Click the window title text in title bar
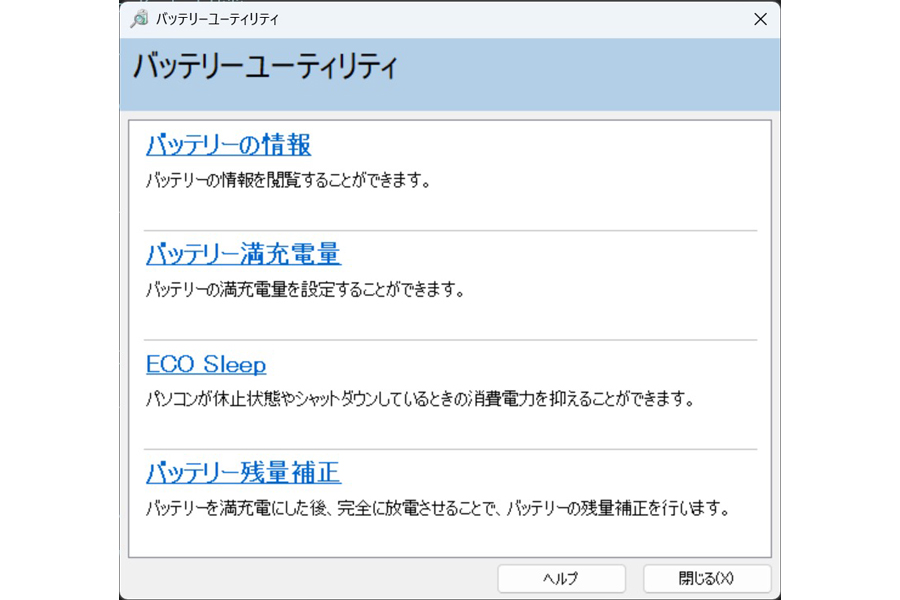The width and height of the screenshot is (900, 600). pyautogui.click(x=217, y=20)
